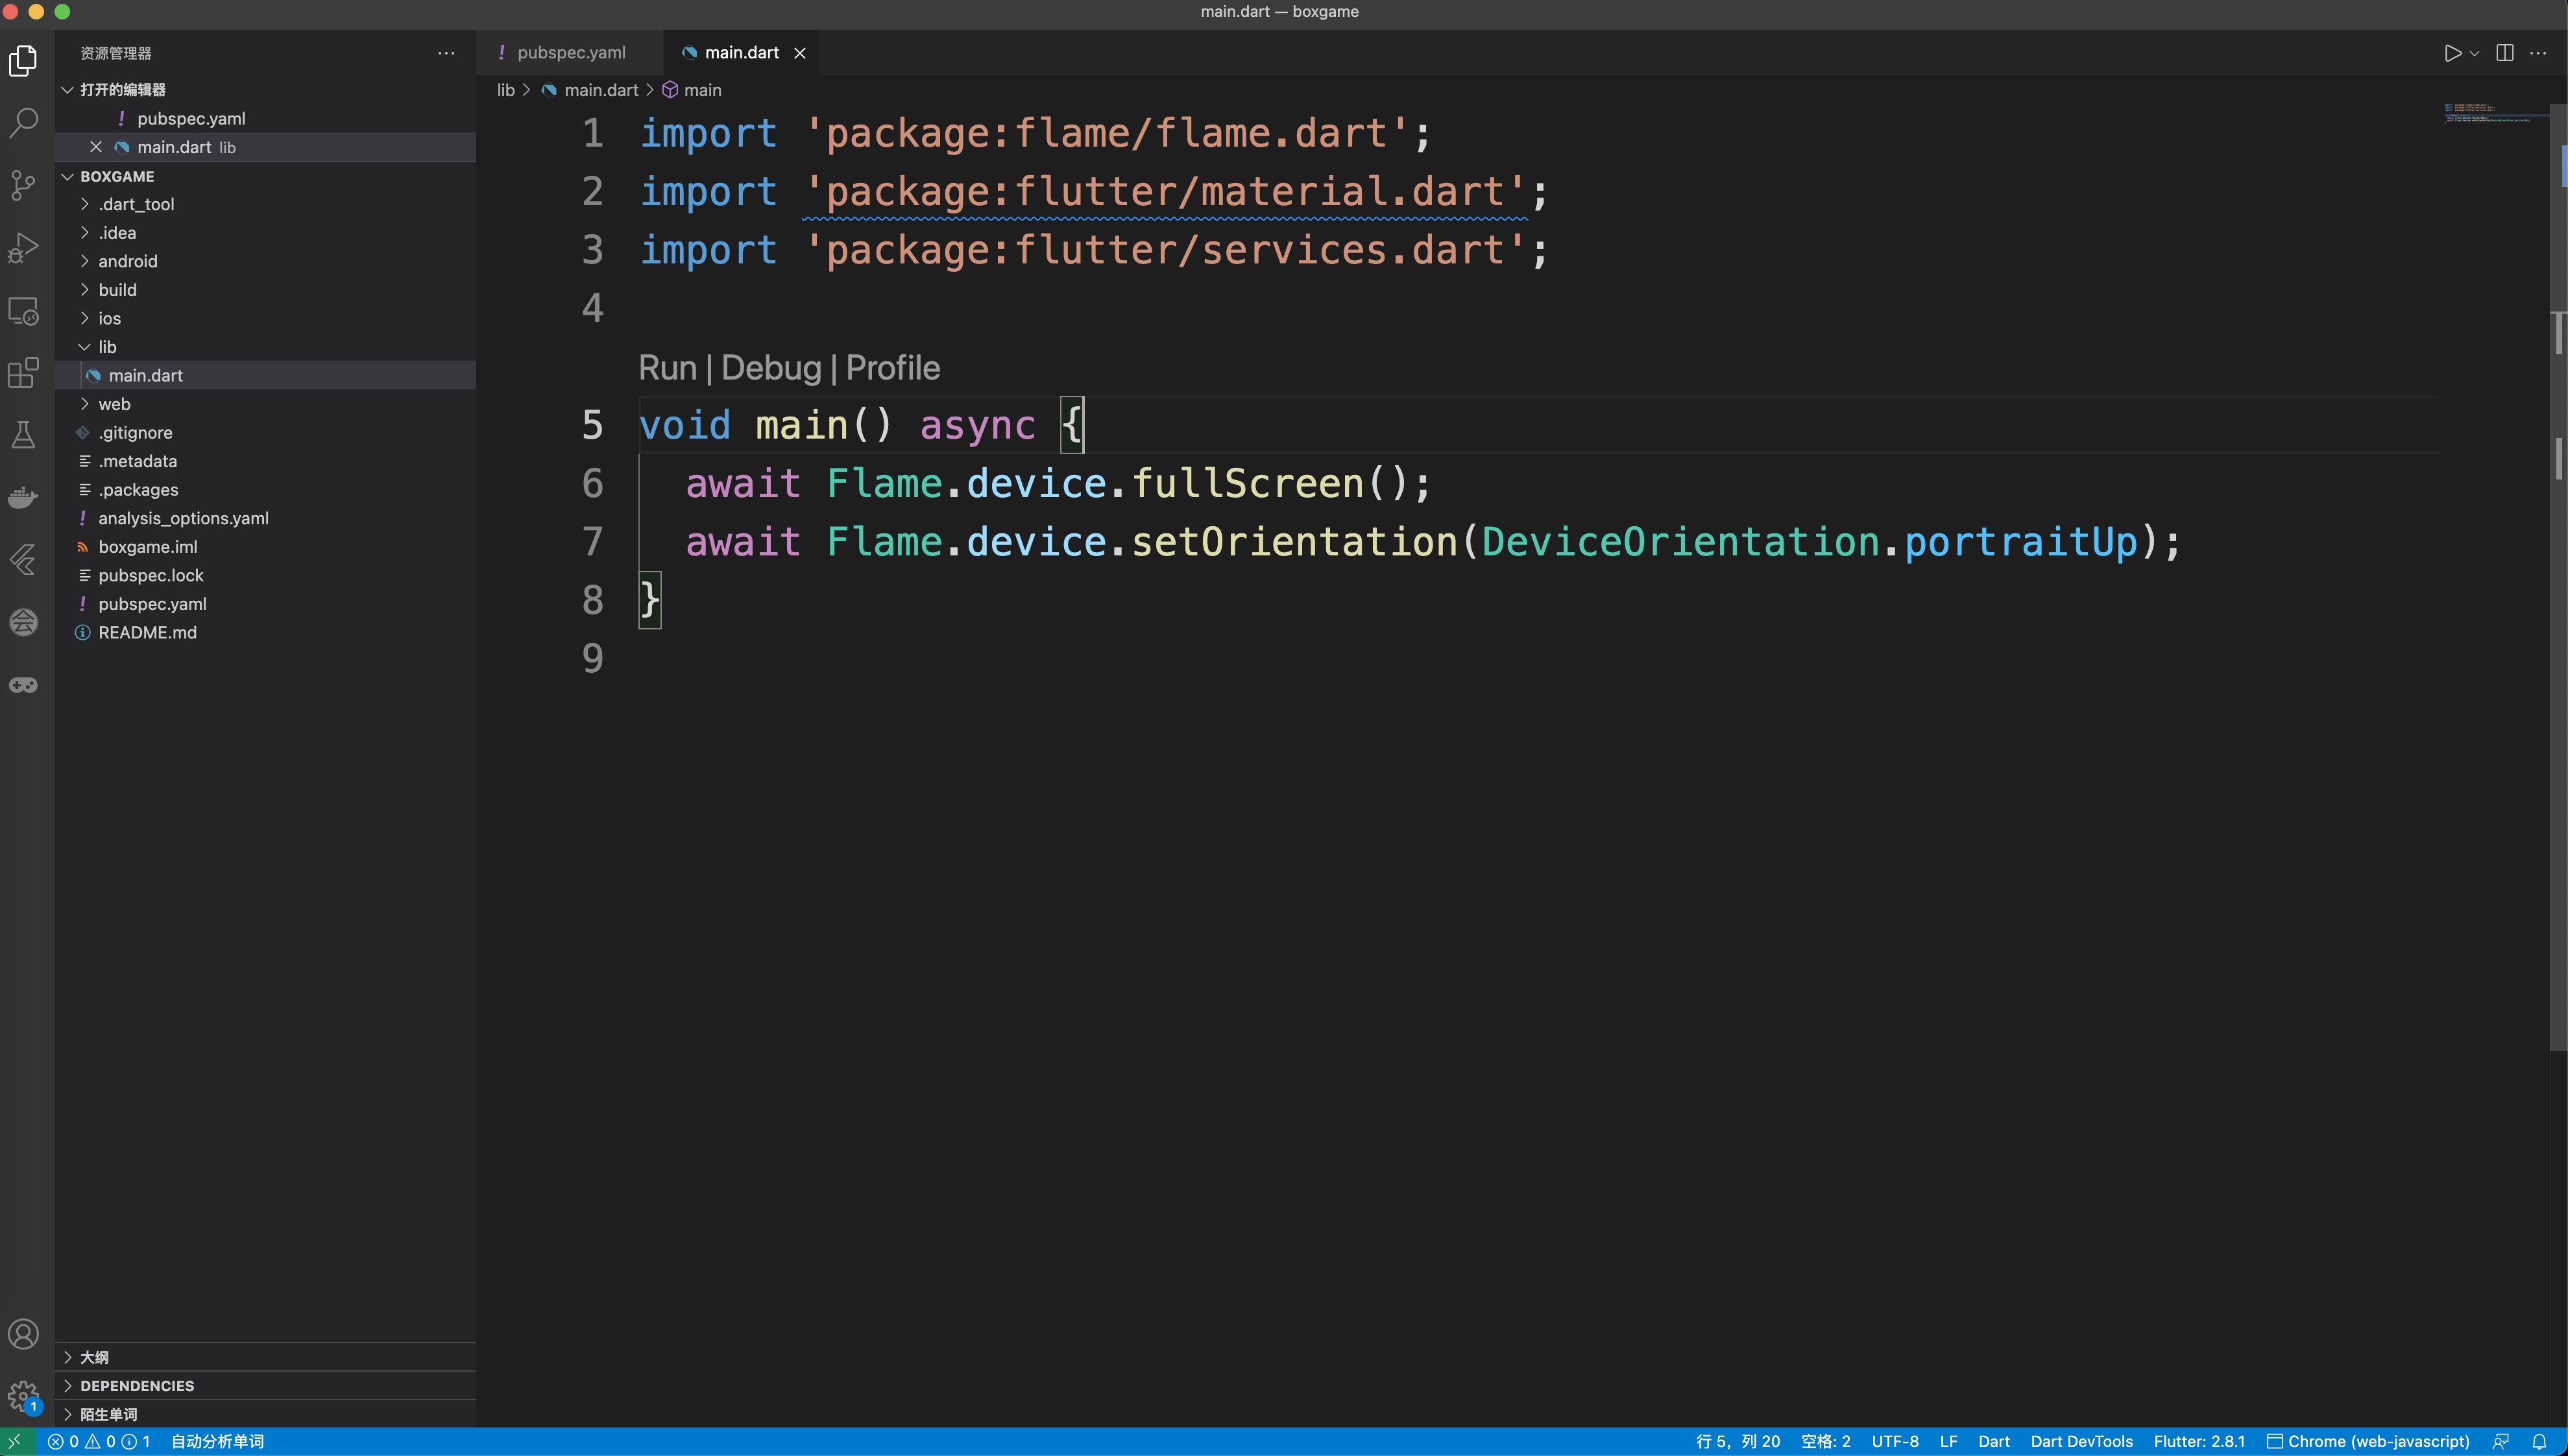Open the Extensions view
The height and width of the screenshot is (1456, 2568).
point(23,373)
